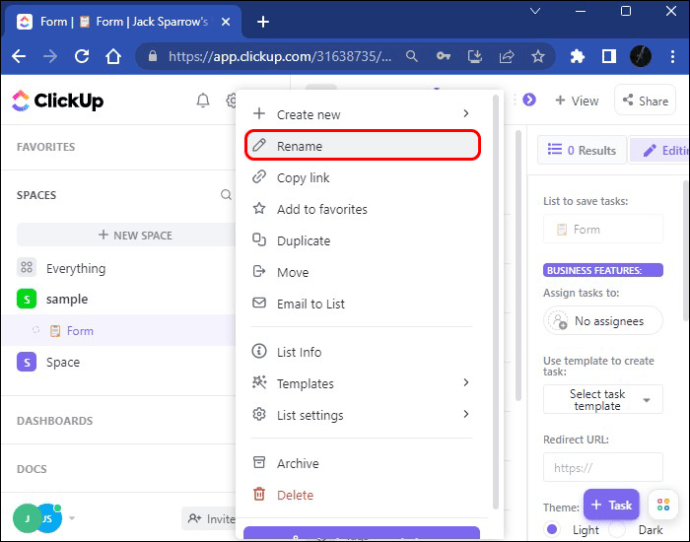Open the tab search chevron in title bar
Viewport: 690px width, 542px height.
point(535,11)
